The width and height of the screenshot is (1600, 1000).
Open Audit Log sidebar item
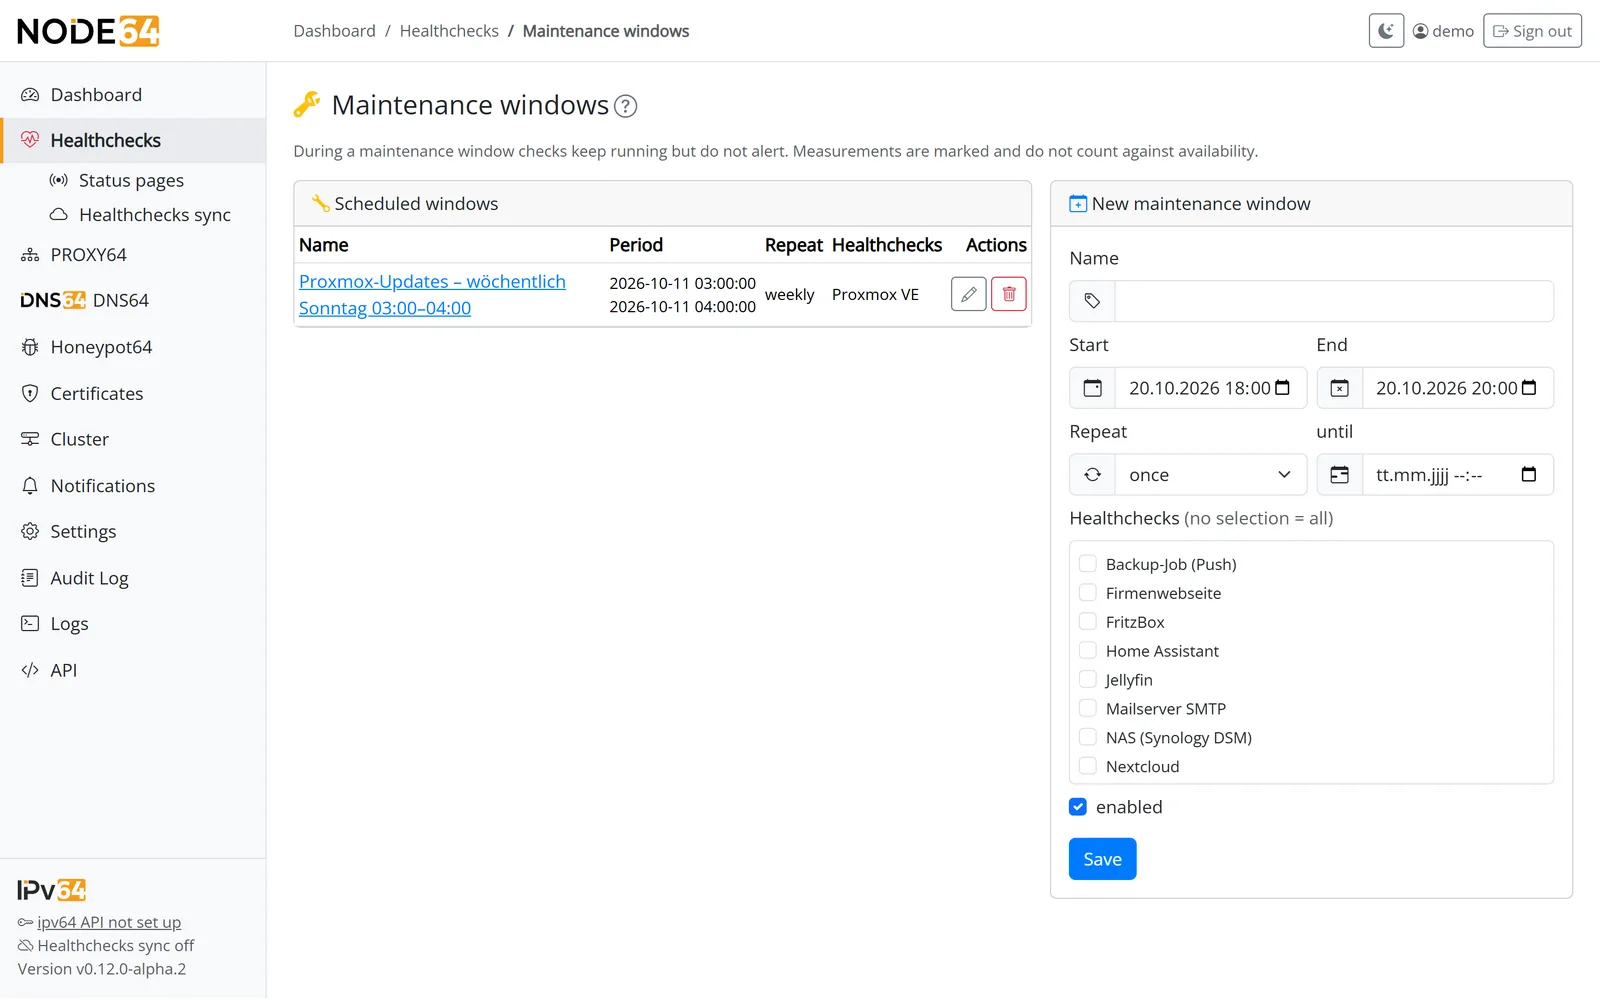click(x=133, y=578)
